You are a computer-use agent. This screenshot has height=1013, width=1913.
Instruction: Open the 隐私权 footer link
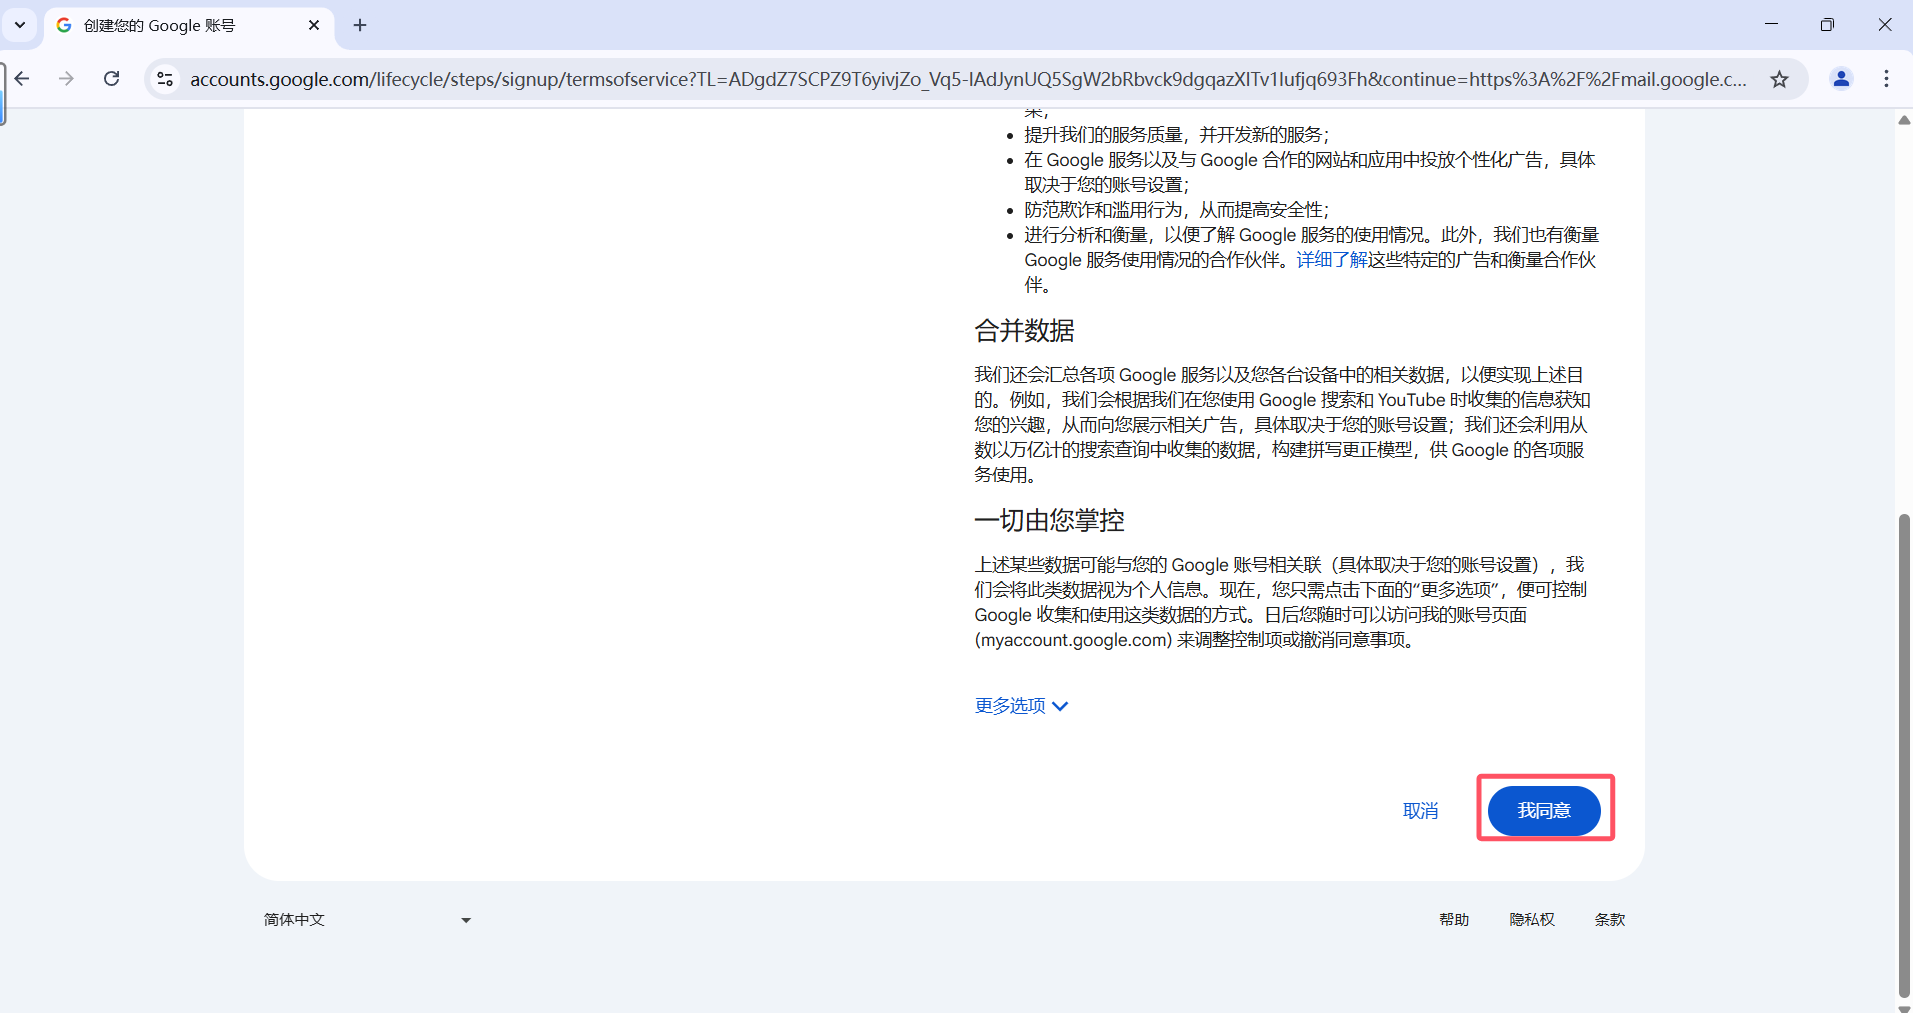click(1532, 920)
